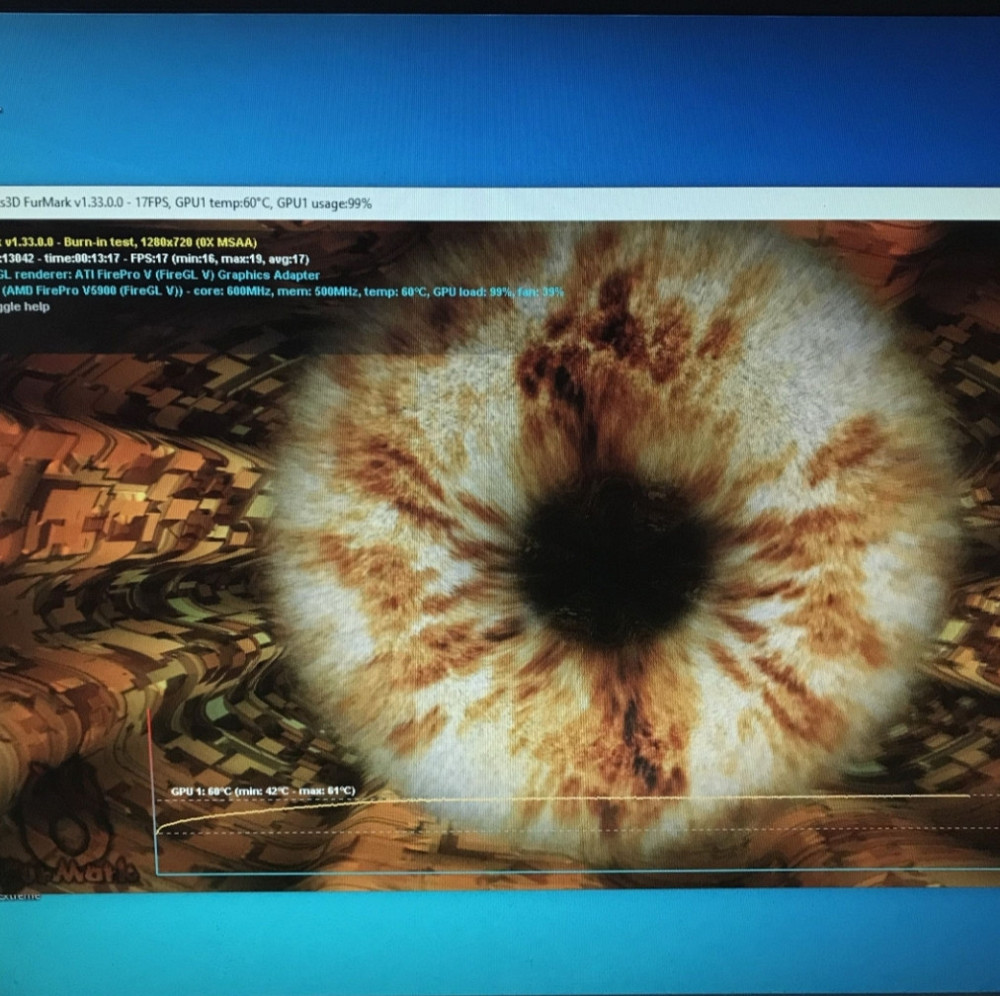
Task: Click the GPU 1 temperature graph label
Action: tap(262, 791)
